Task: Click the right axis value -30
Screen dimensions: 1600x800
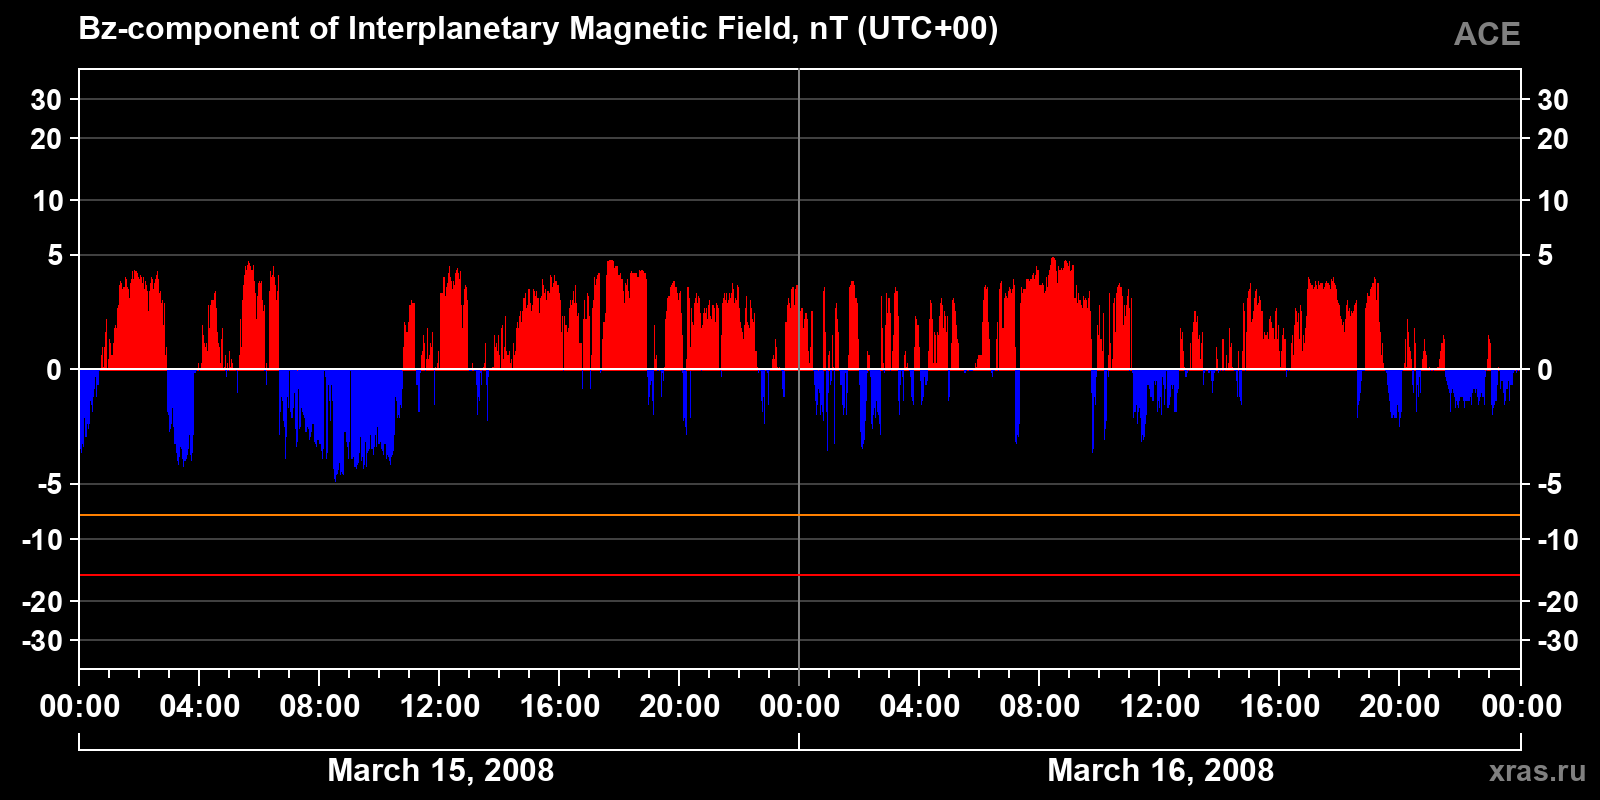Action: [1557, 641]
